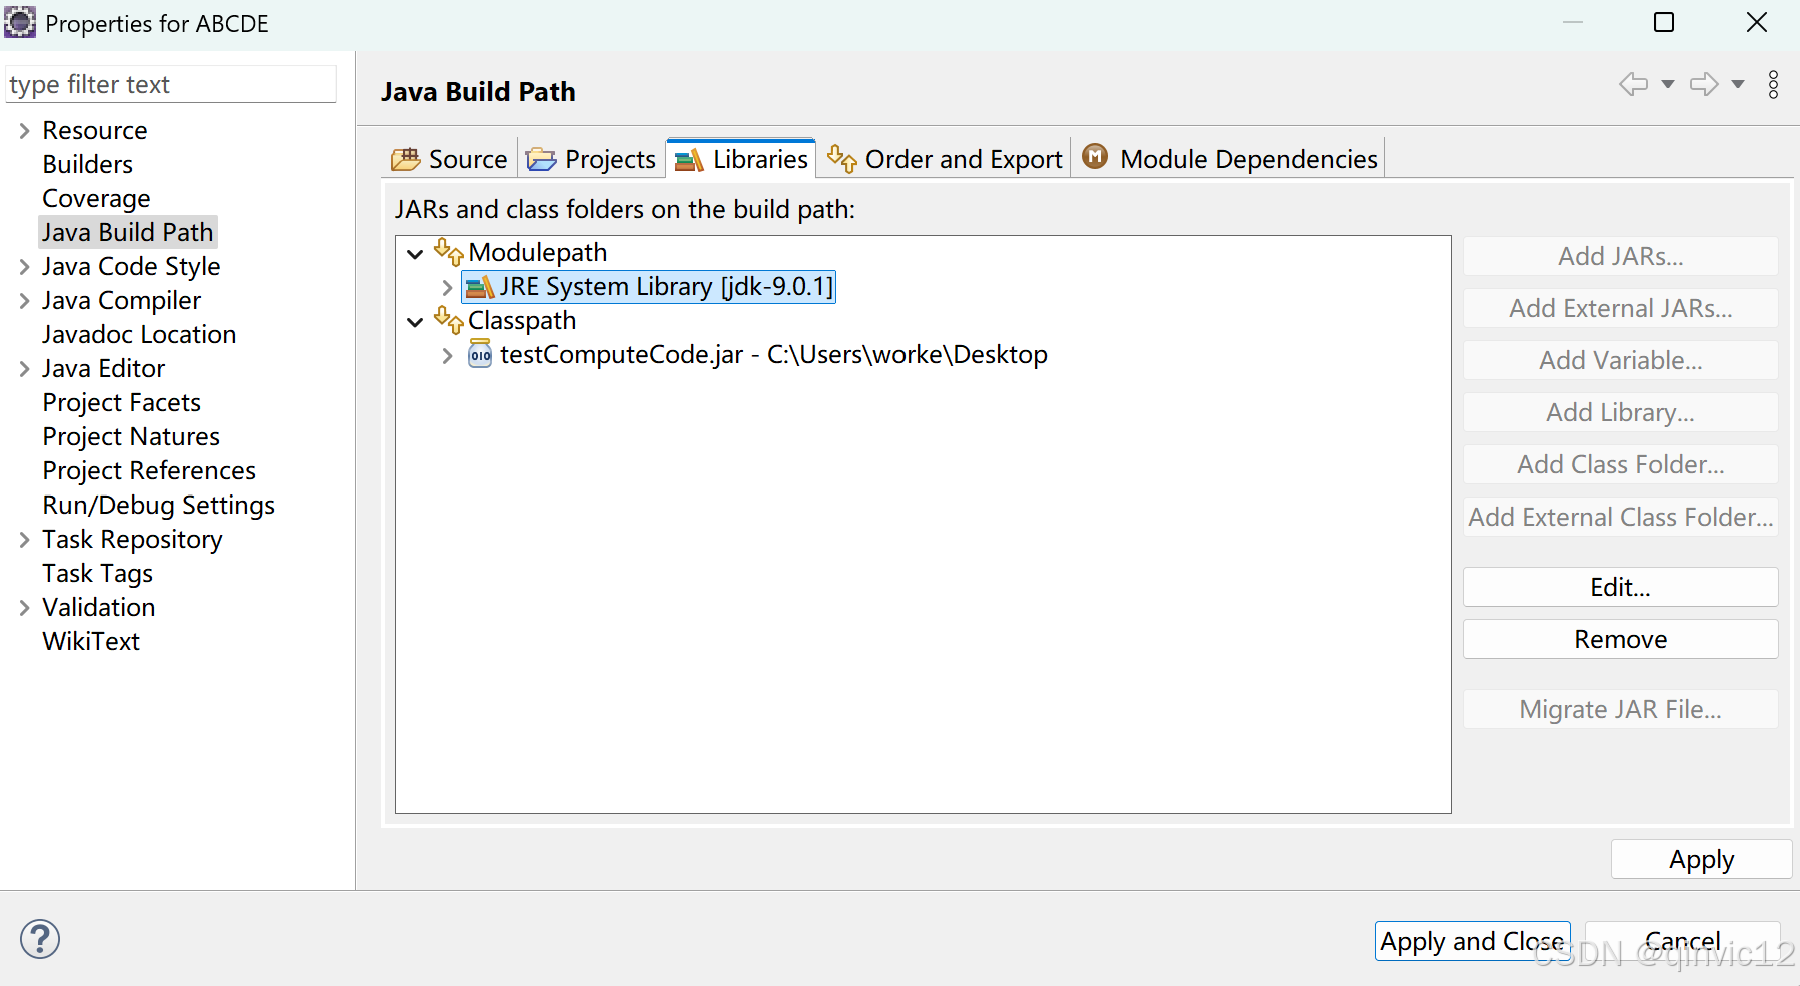Select Task Tags in the tree
The height and width of the screenshot is (986, 1800).
98,573
